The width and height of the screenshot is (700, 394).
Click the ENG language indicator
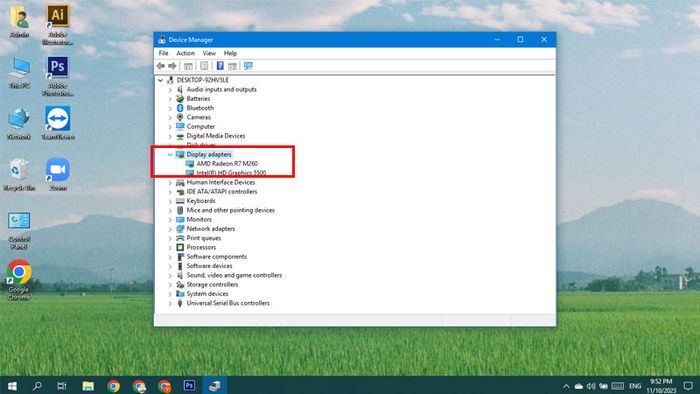click(635, 386)
